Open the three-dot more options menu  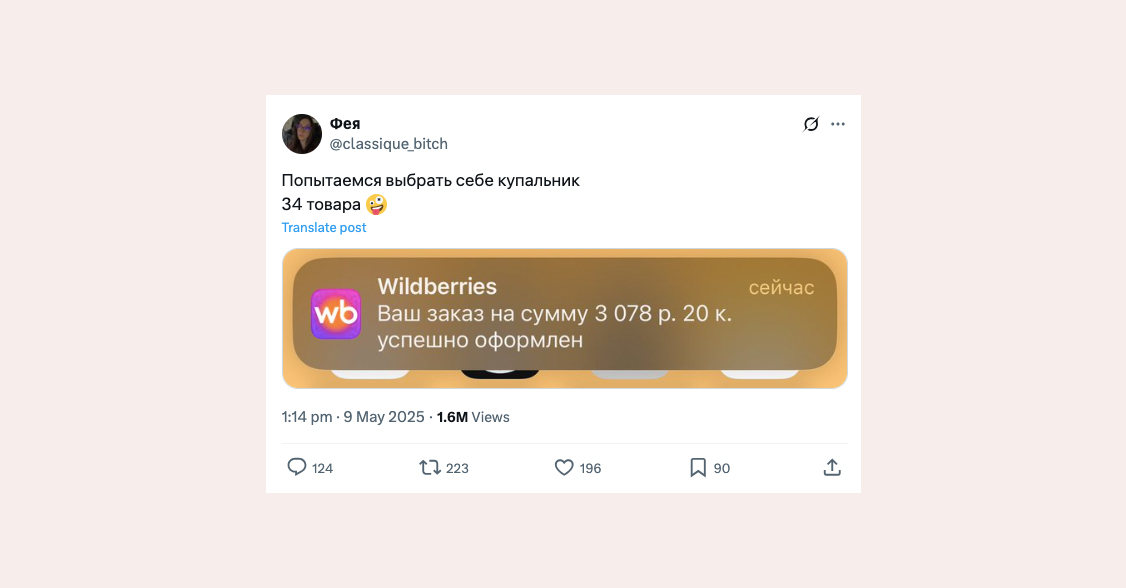(x=838, y=124)
